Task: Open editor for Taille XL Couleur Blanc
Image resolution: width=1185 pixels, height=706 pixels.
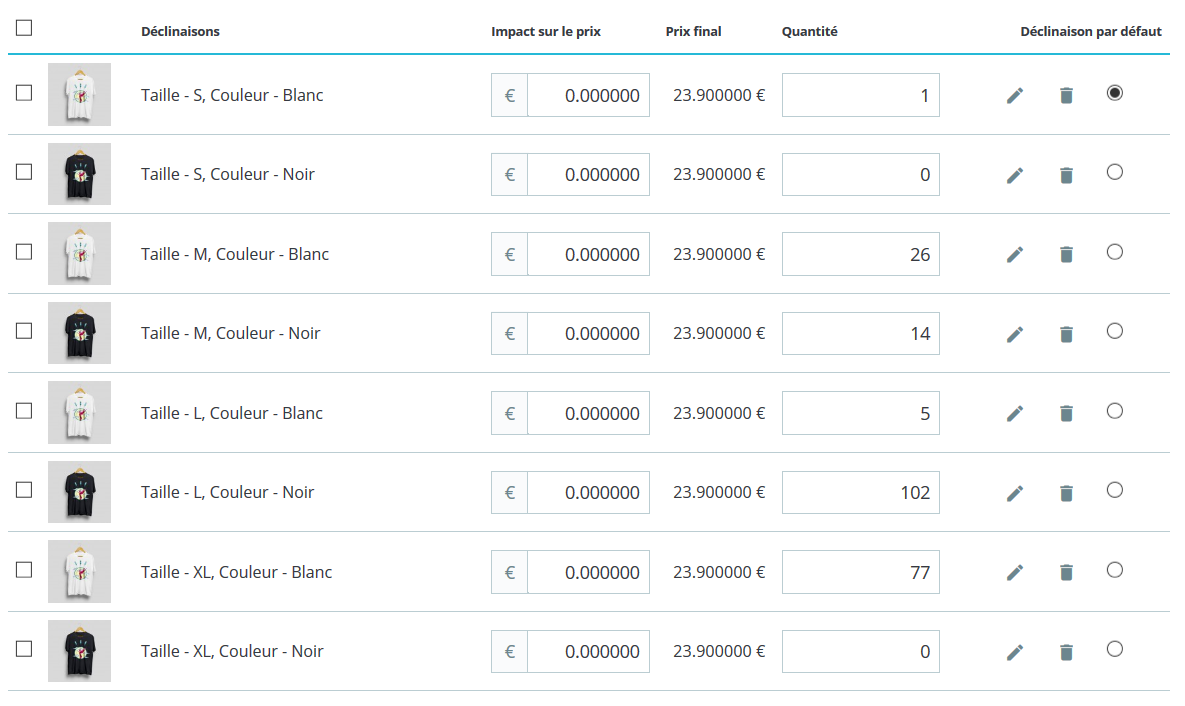Action: pos(1015,573)
